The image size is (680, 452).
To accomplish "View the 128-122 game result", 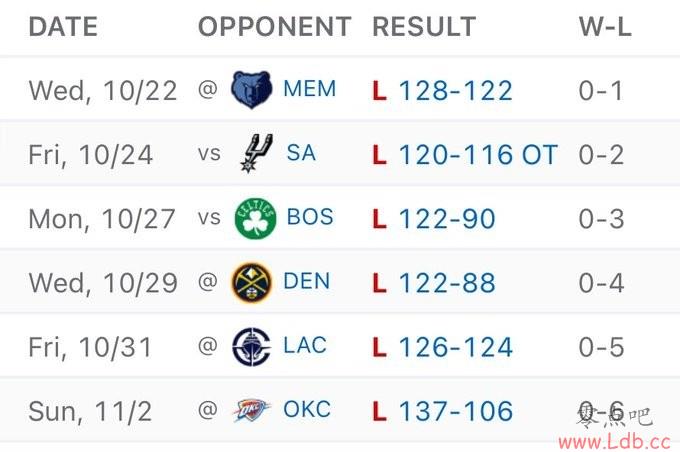I will point(455,91).
